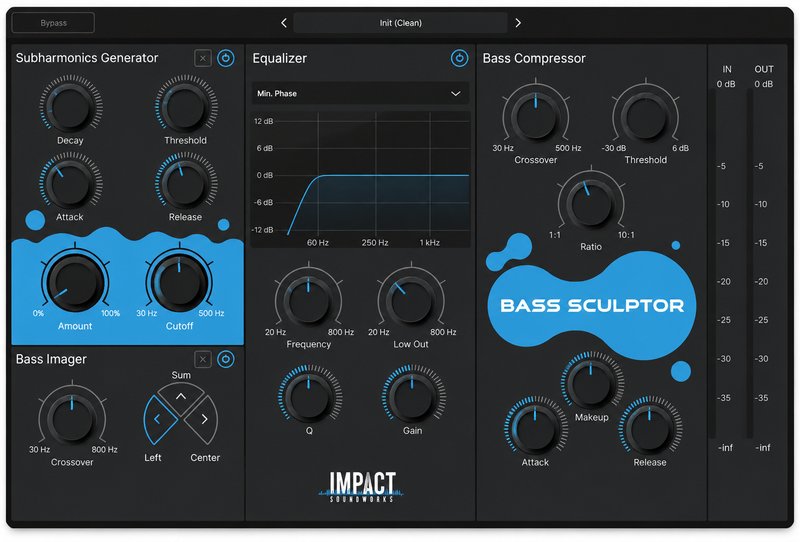800x542 pixels.
Task: Click the Equalizer Q knob
Action: point(310,396)
